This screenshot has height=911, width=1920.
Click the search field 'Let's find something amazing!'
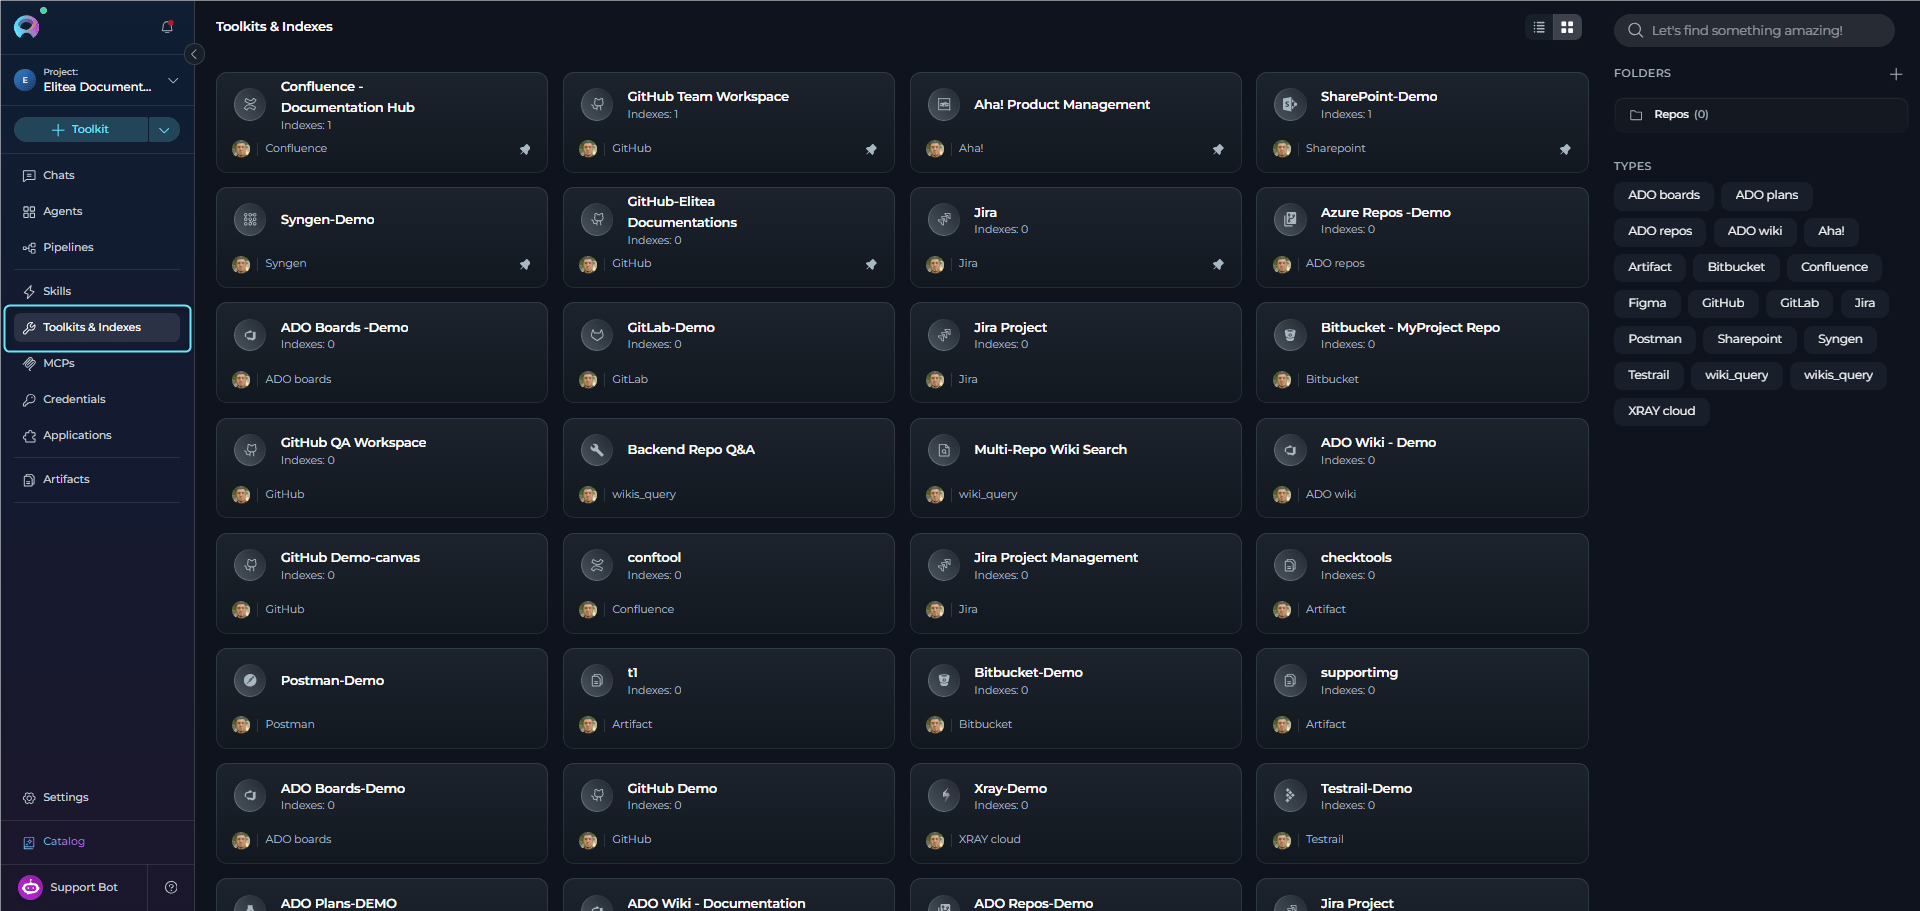tap(1754, 30)
